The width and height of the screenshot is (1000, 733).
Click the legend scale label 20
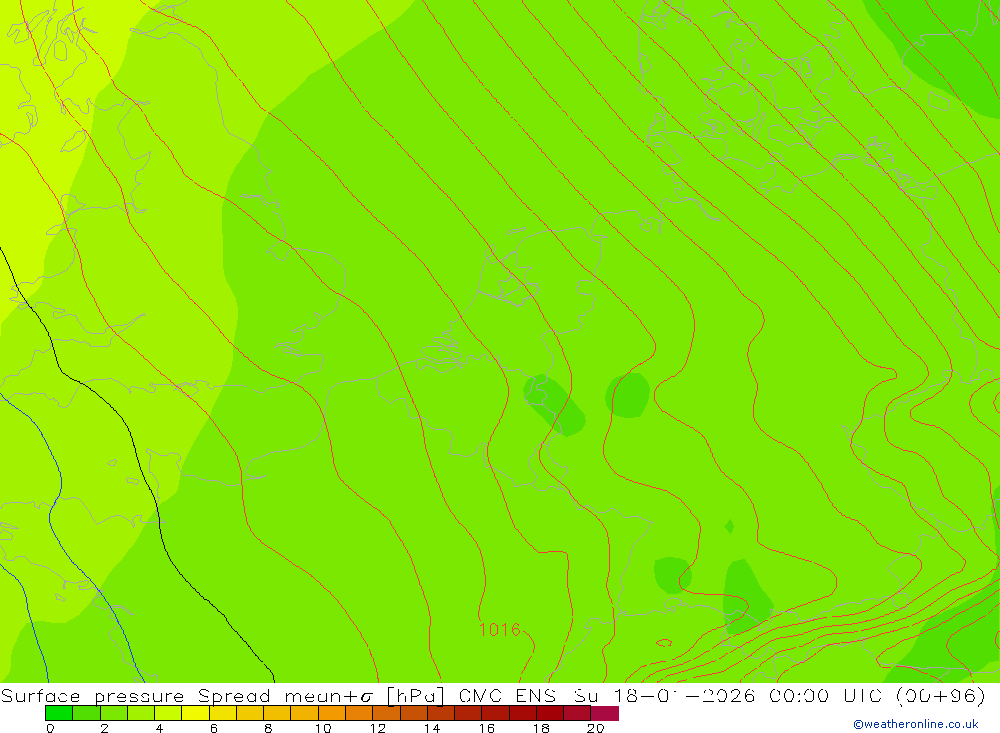coord(595,728)
